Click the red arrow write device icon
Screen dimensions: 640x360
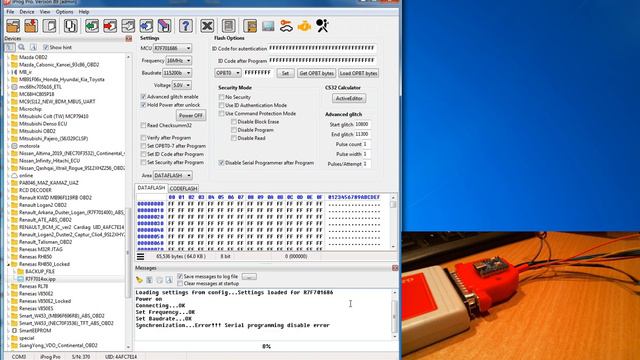tap(110, 26)
